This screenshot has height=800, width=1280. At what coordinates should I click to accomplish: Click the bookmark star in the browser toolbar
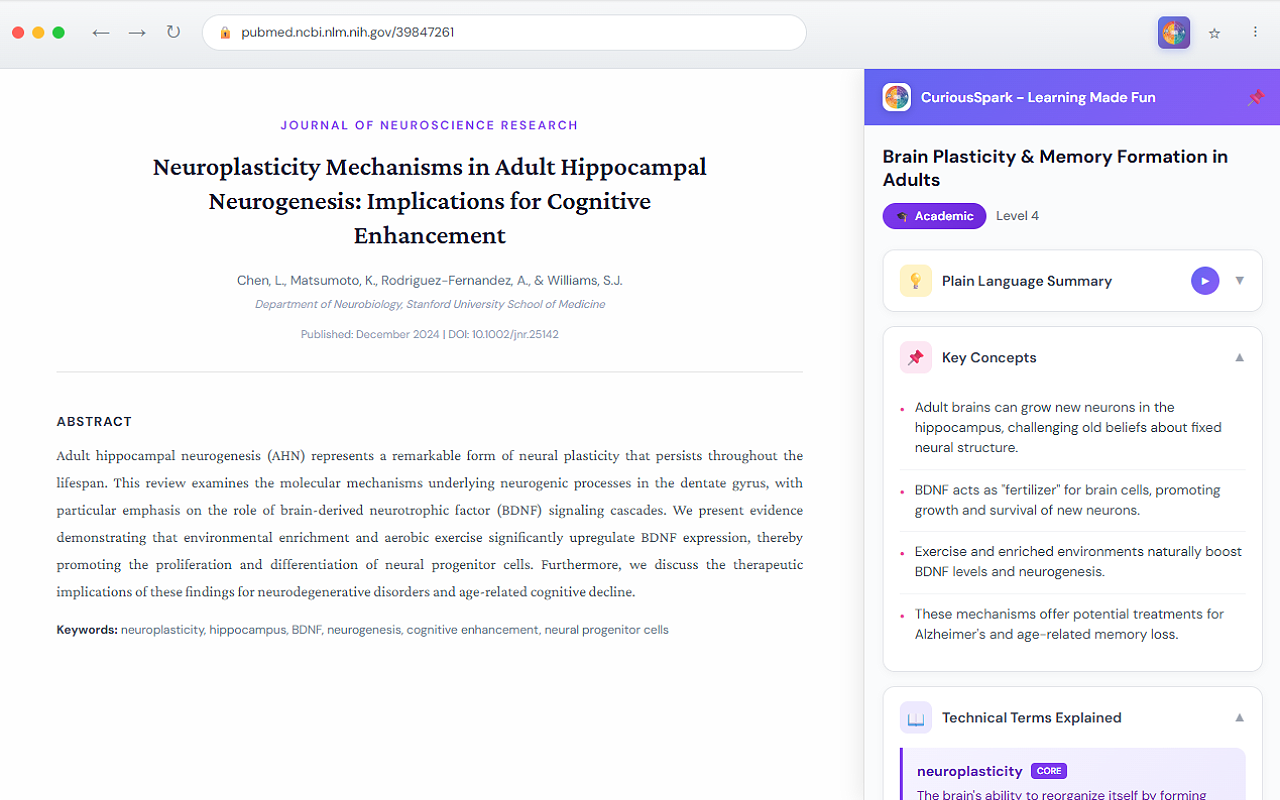point(1214,32)
